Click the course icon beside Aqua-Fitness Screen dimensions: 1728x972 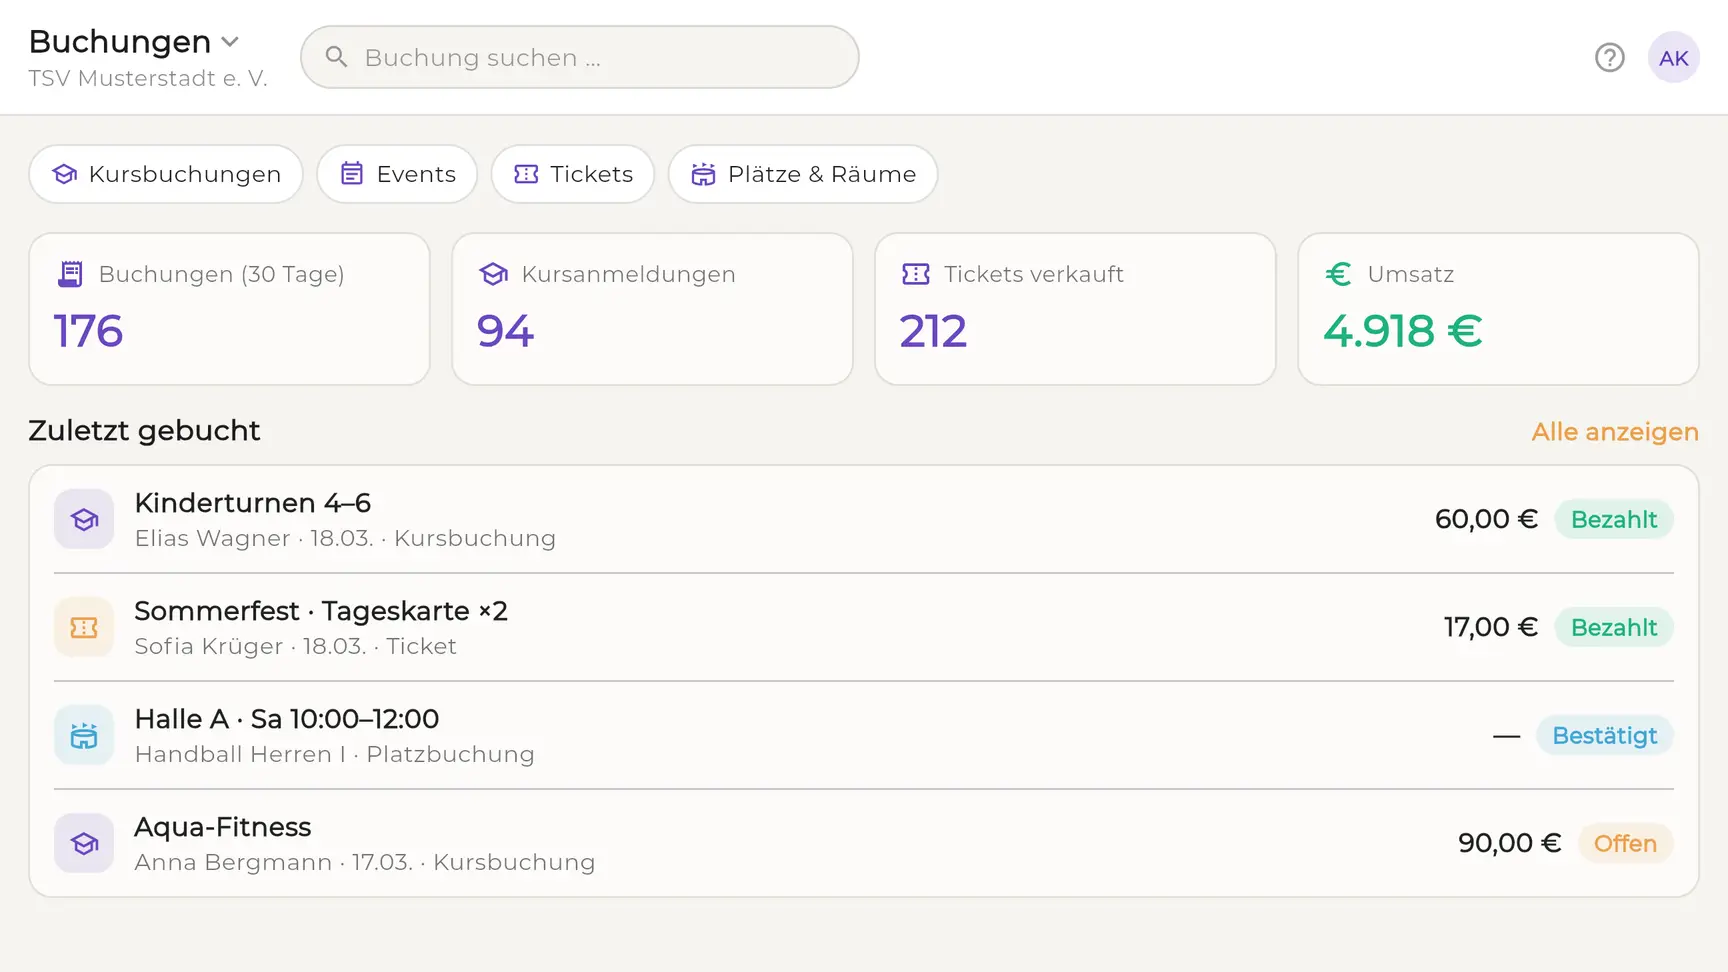[x=84, y=843]
